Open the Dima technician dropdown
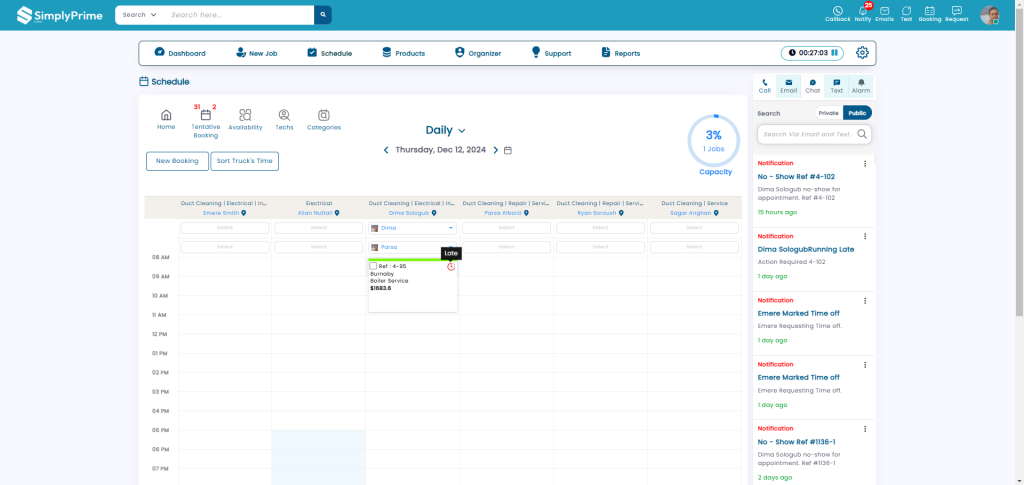The width and height of the screenshot is (1024, 485). (412, 228)
